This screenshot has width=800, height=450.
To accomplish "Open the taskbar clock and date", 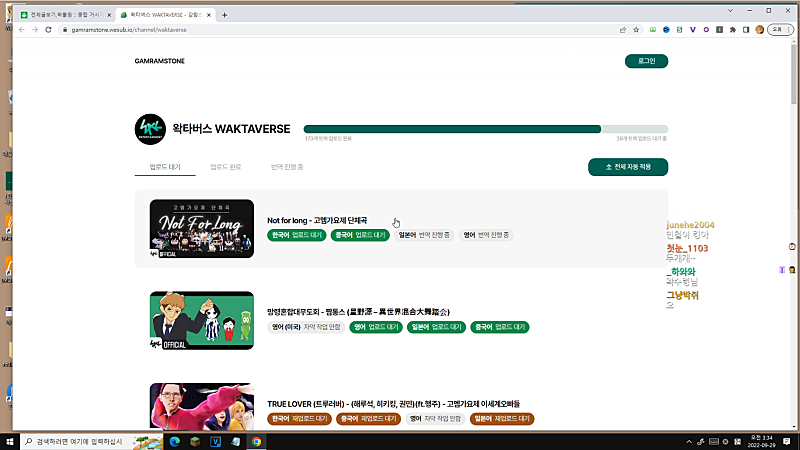I will [x=761, y=441].
